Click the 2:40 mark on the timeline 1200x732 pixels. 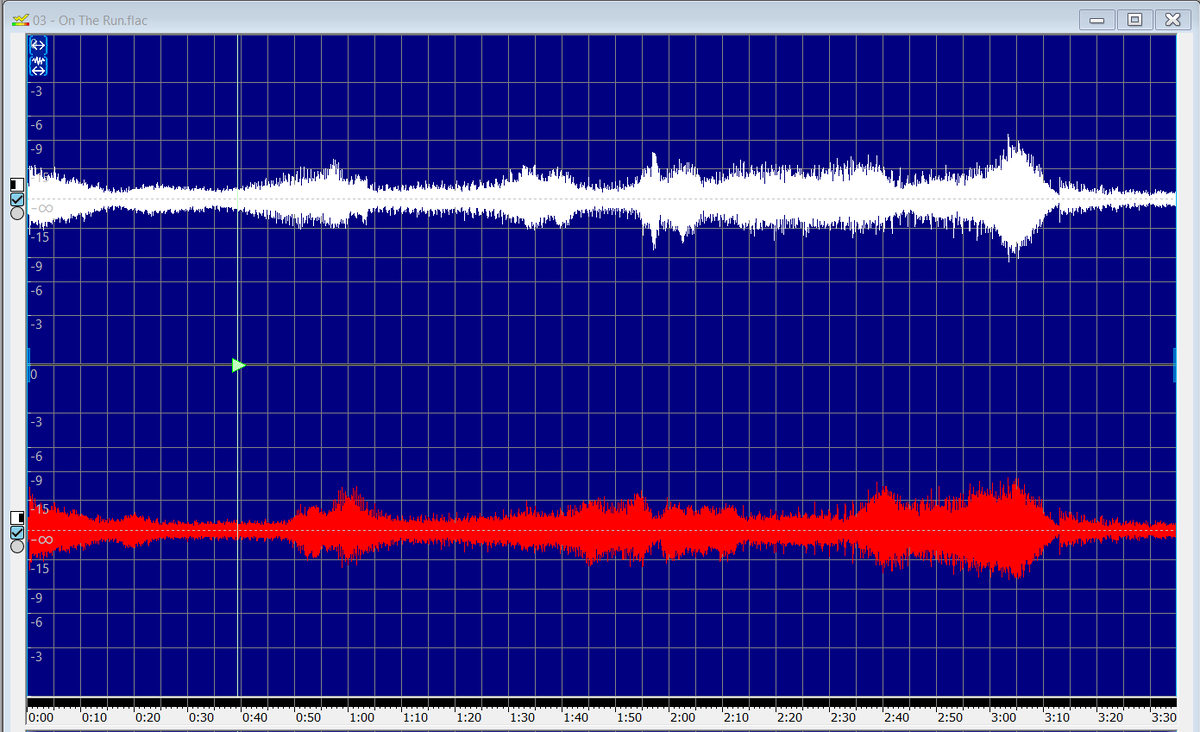(x=896, y=717)
